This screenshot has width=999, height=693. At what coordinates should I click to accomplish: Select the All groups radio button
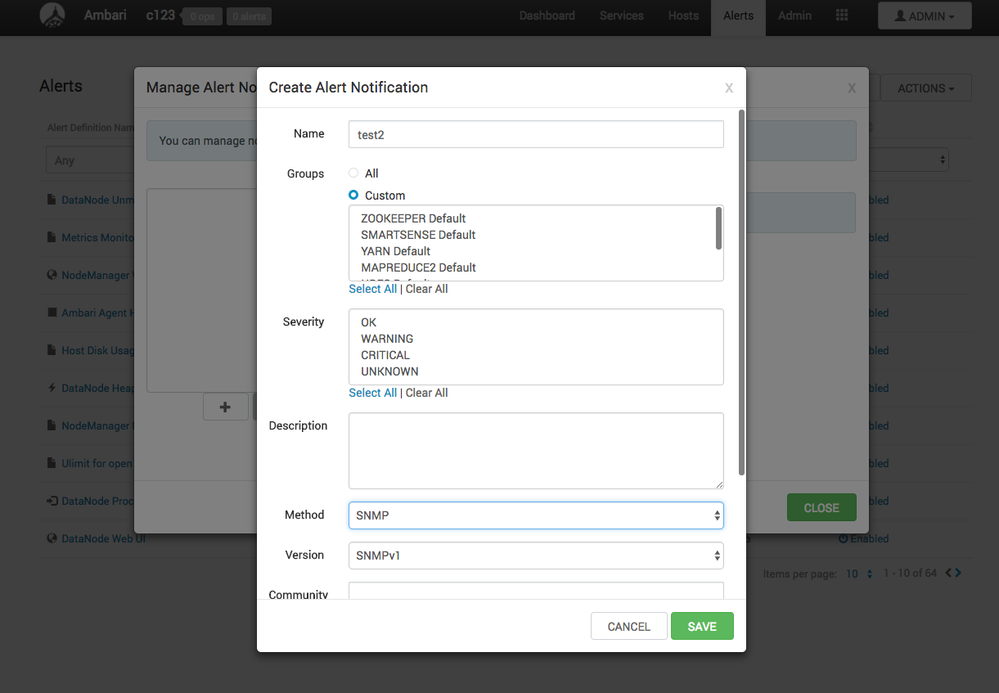coord(353,173)
